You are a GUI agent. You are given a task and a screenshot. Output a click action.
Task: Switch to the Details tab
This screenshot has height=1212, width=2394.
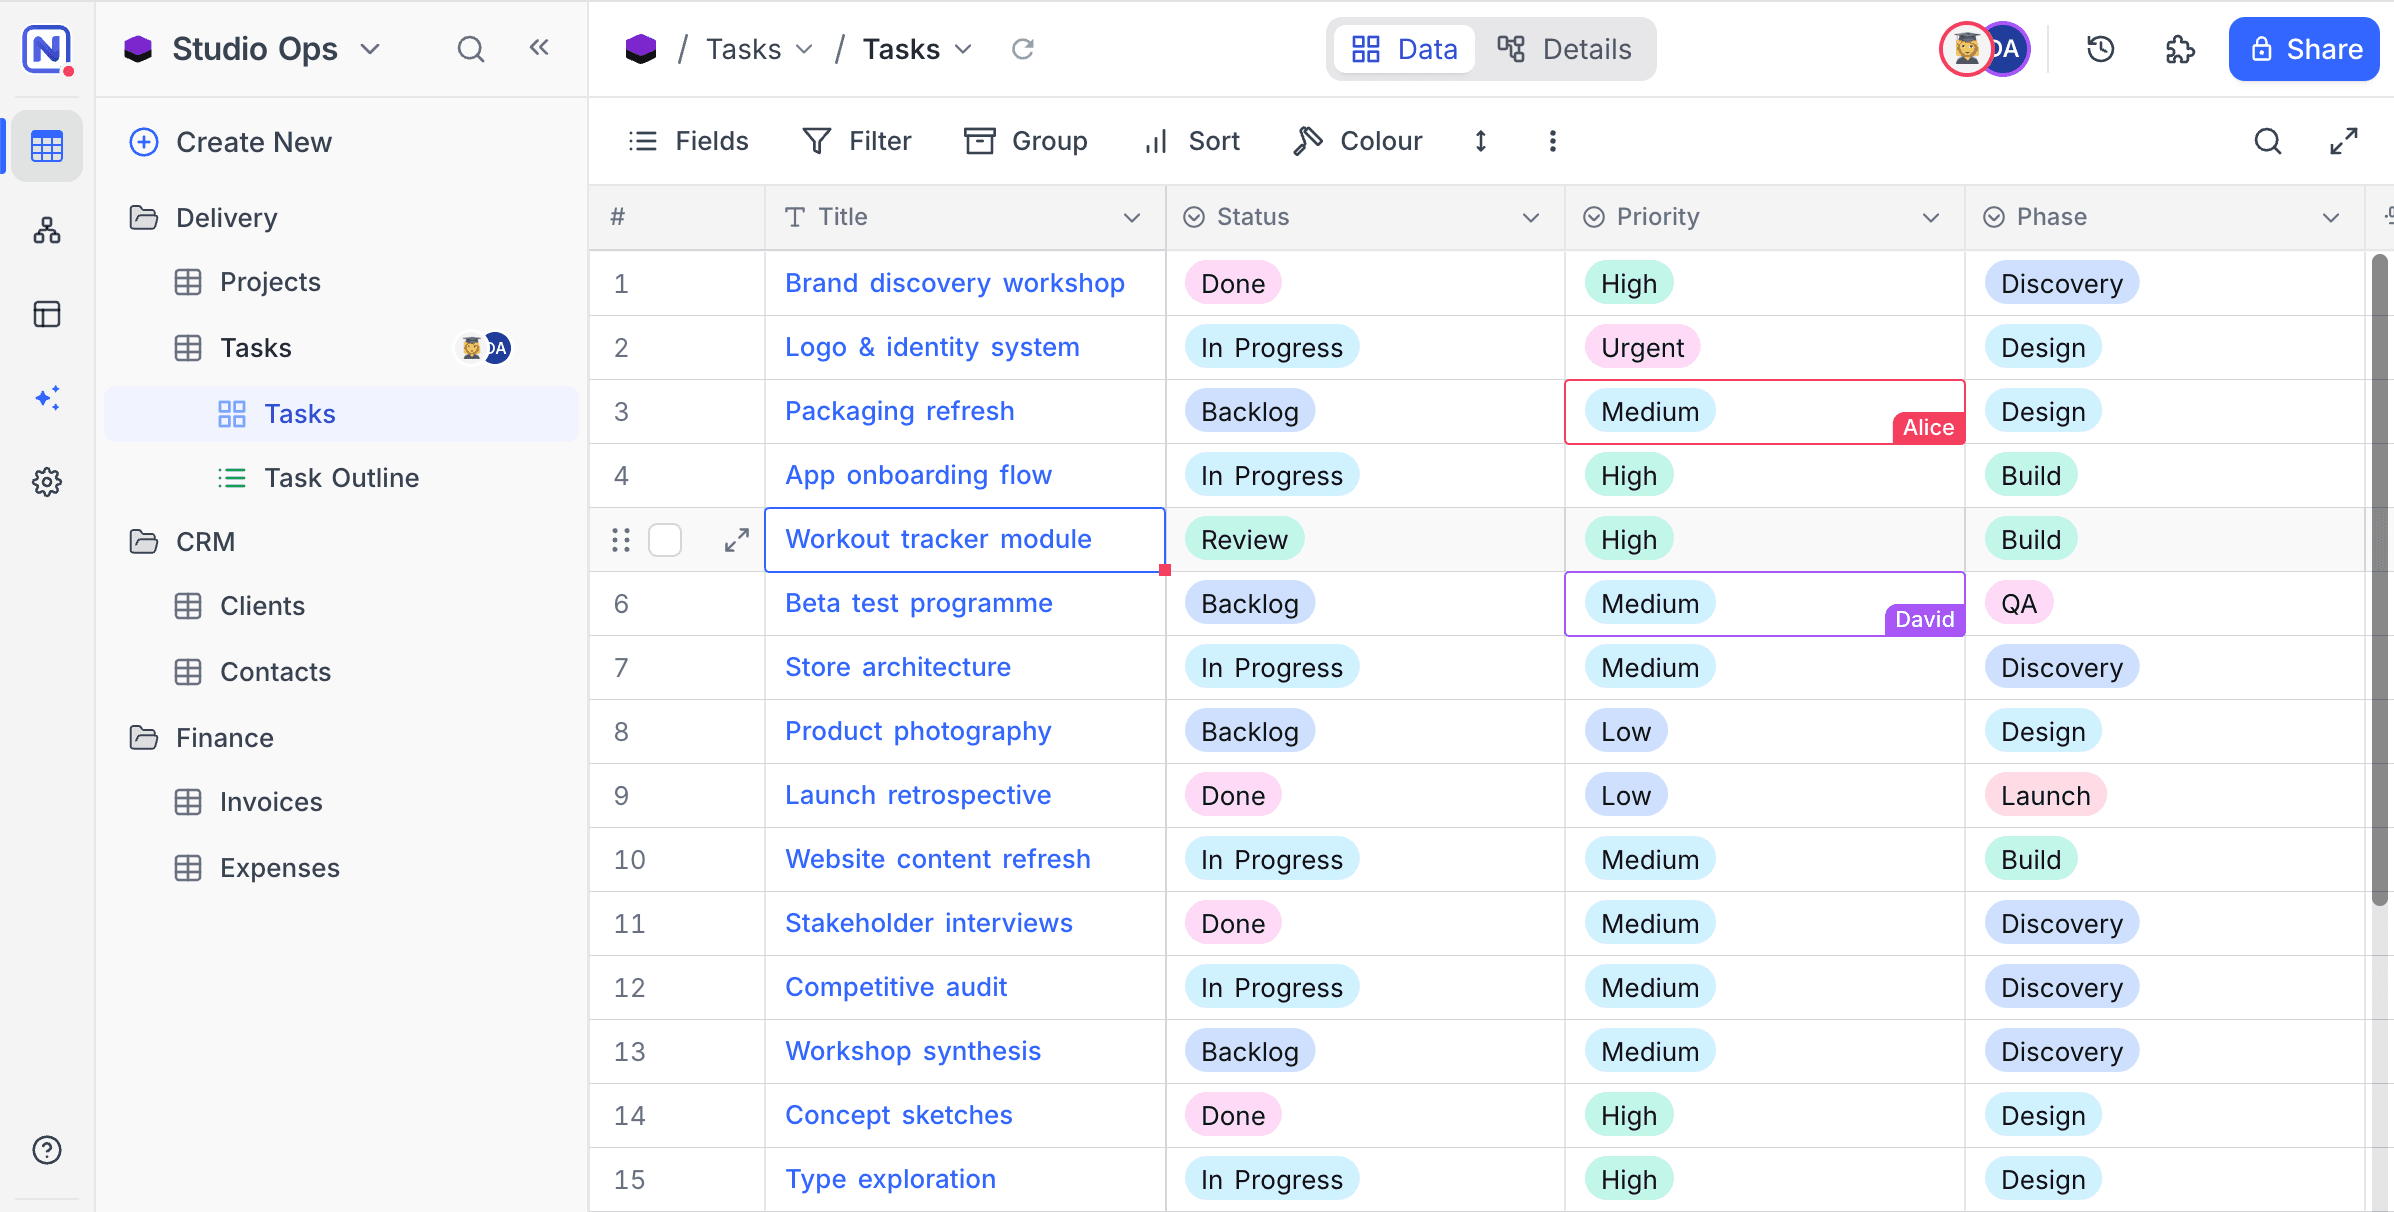pos(1564,49)
